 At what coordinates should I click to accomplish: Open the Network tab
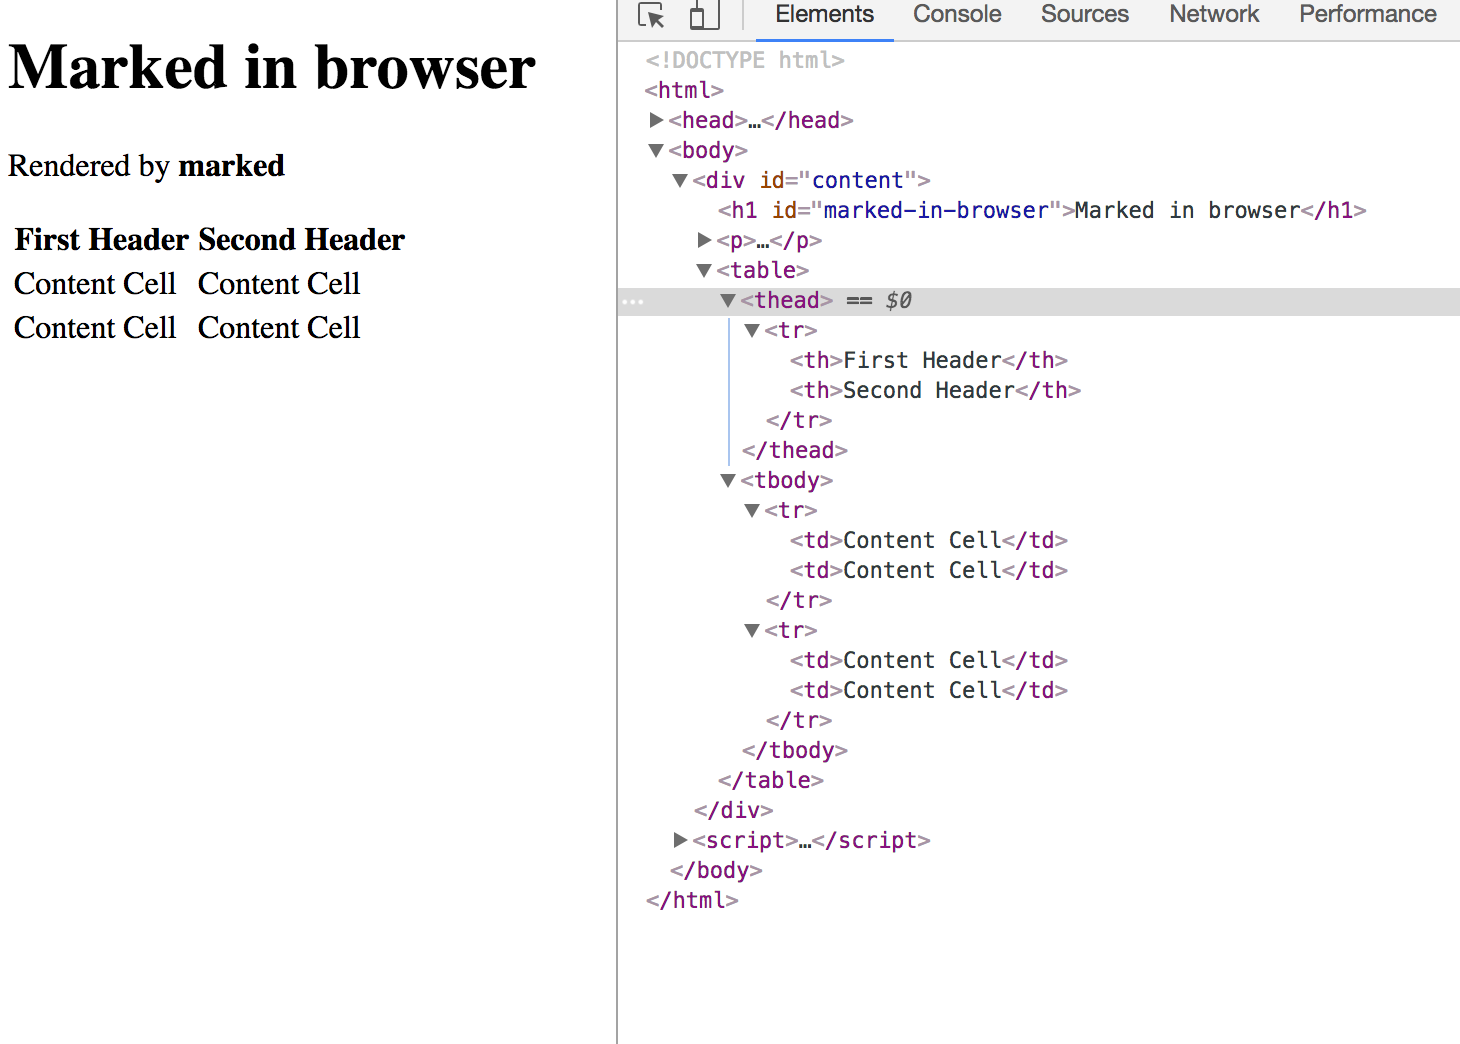pyautogui.click(x=1213, y=14)
